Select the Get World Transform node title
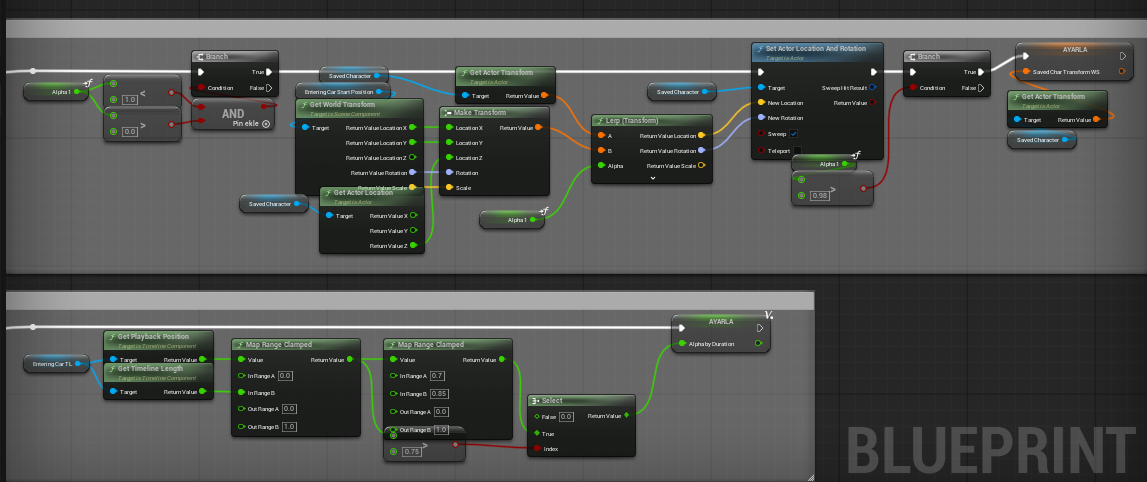Viewport: 1147px width, 482px height. [342, 105]
